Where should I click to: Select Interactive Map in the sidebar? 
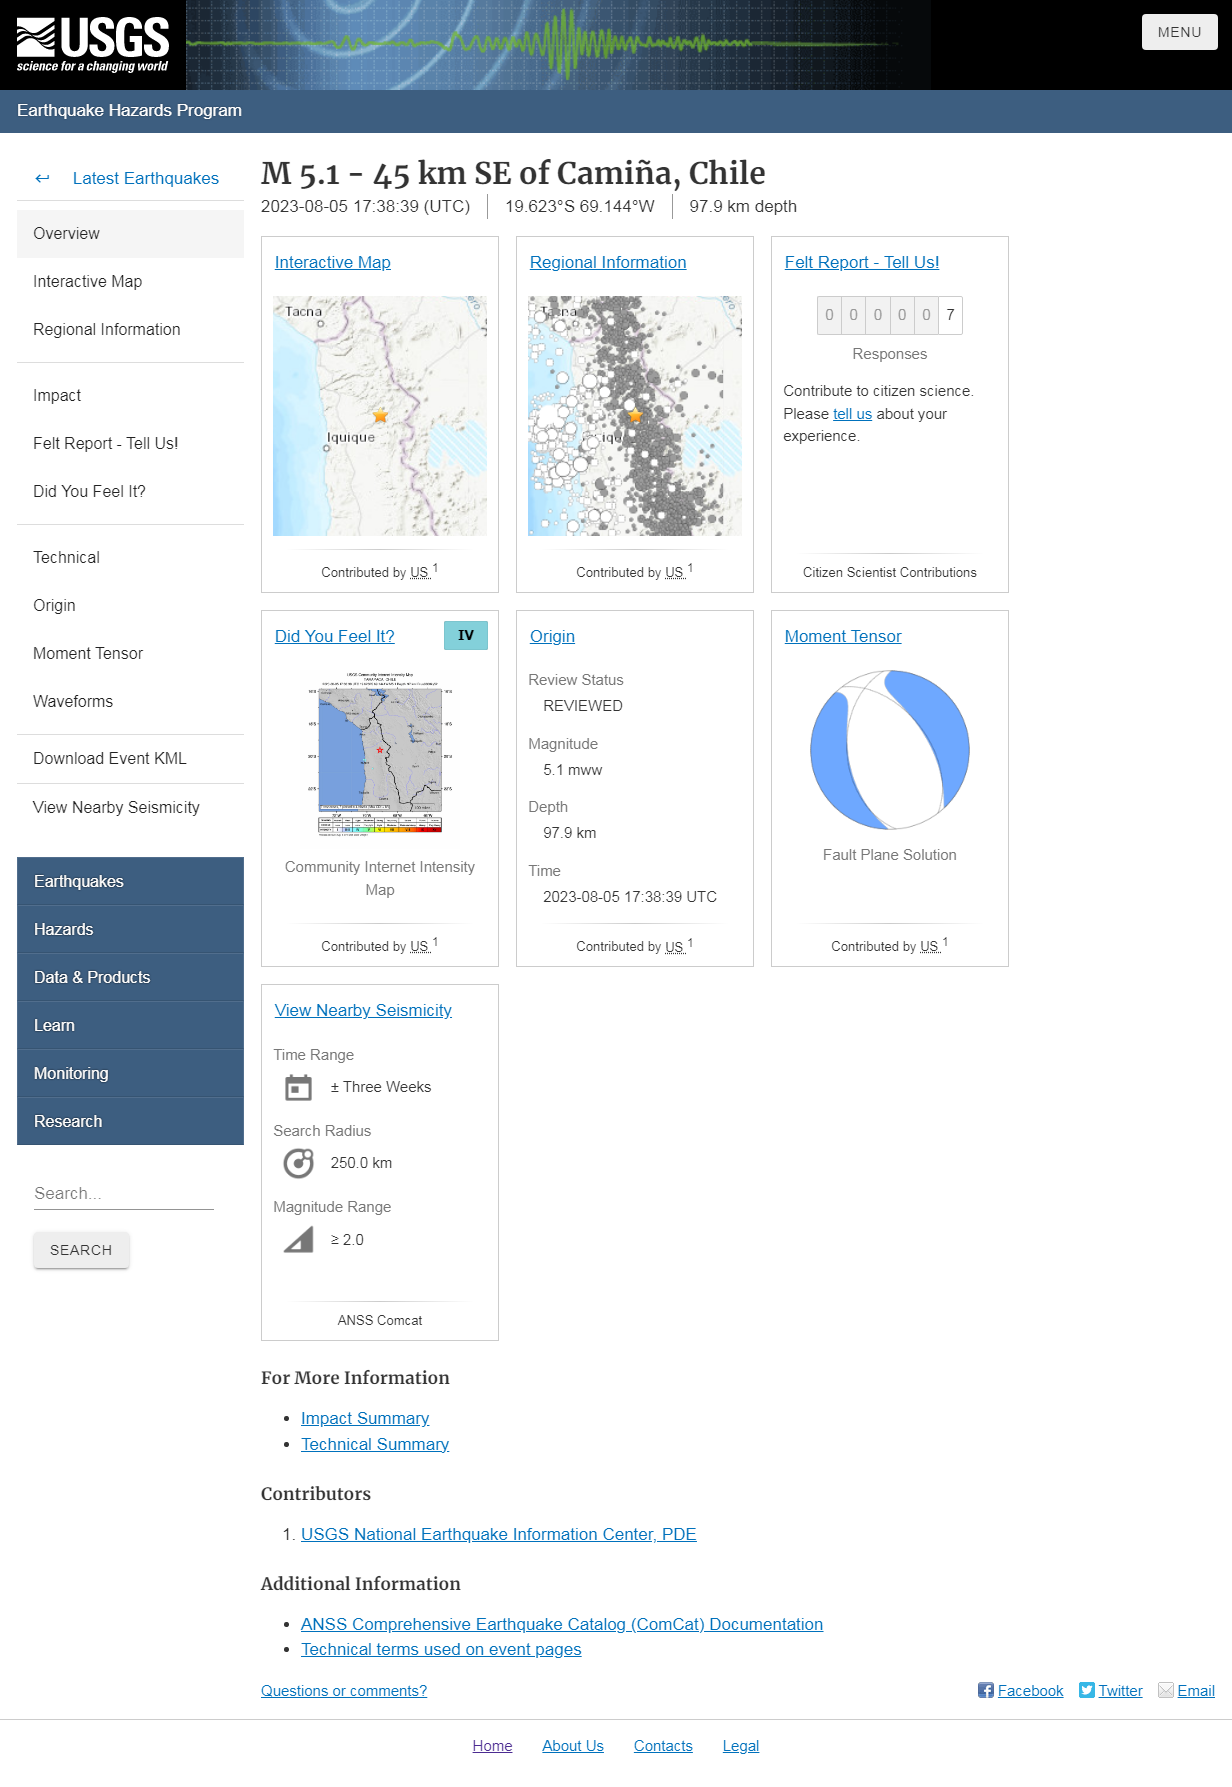130,281
